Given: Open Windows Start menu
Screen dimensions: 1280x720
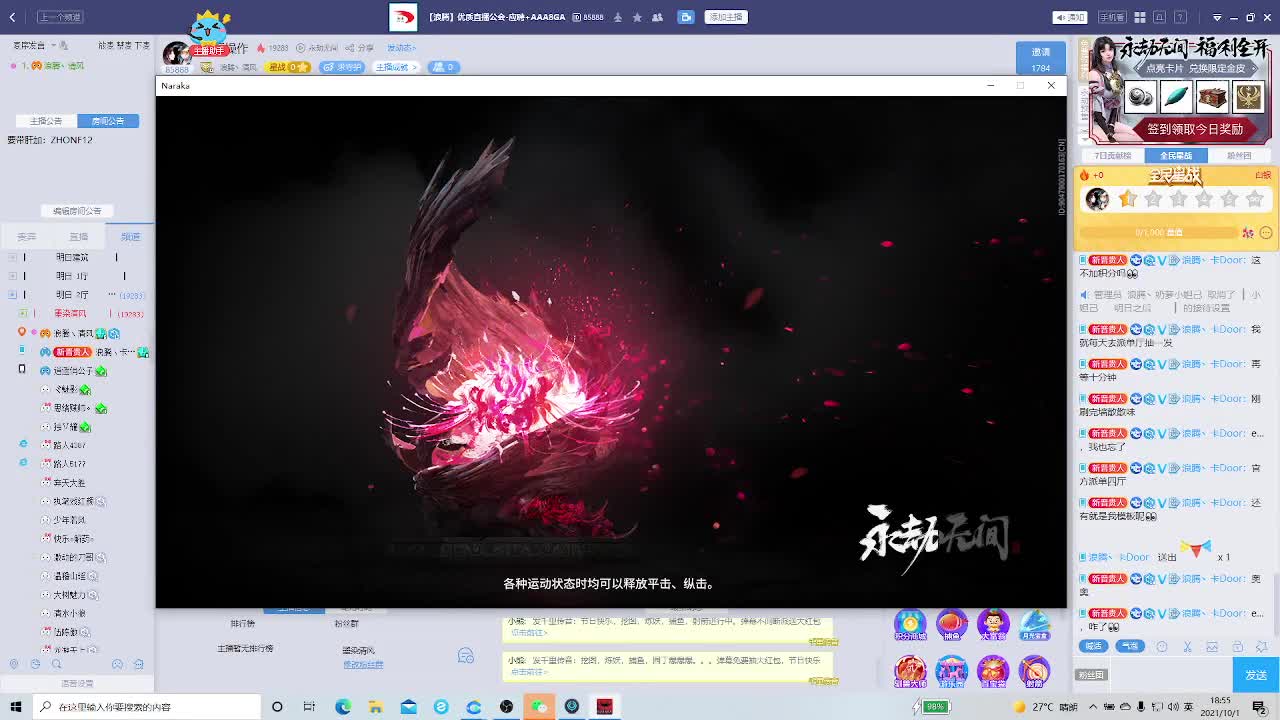Looking at the screenshot, I should pos(15,707).
